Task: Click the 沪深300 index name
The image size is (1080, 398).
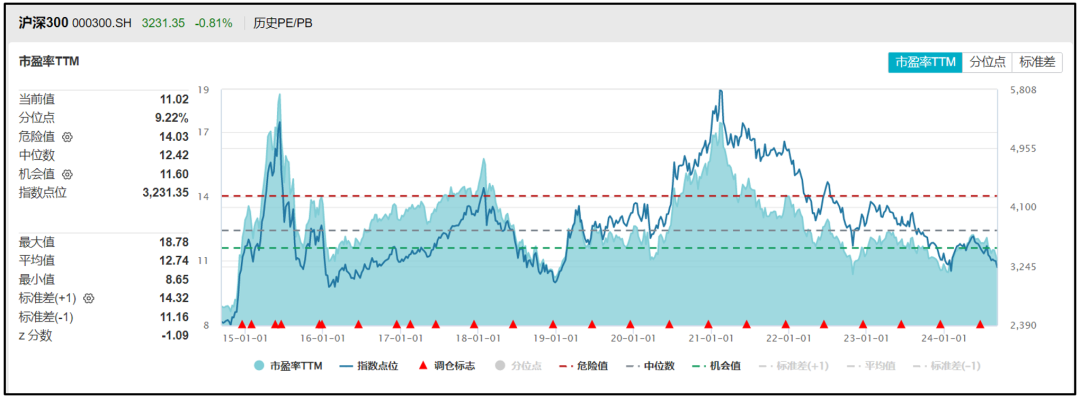Action: [x=43, y=23]
